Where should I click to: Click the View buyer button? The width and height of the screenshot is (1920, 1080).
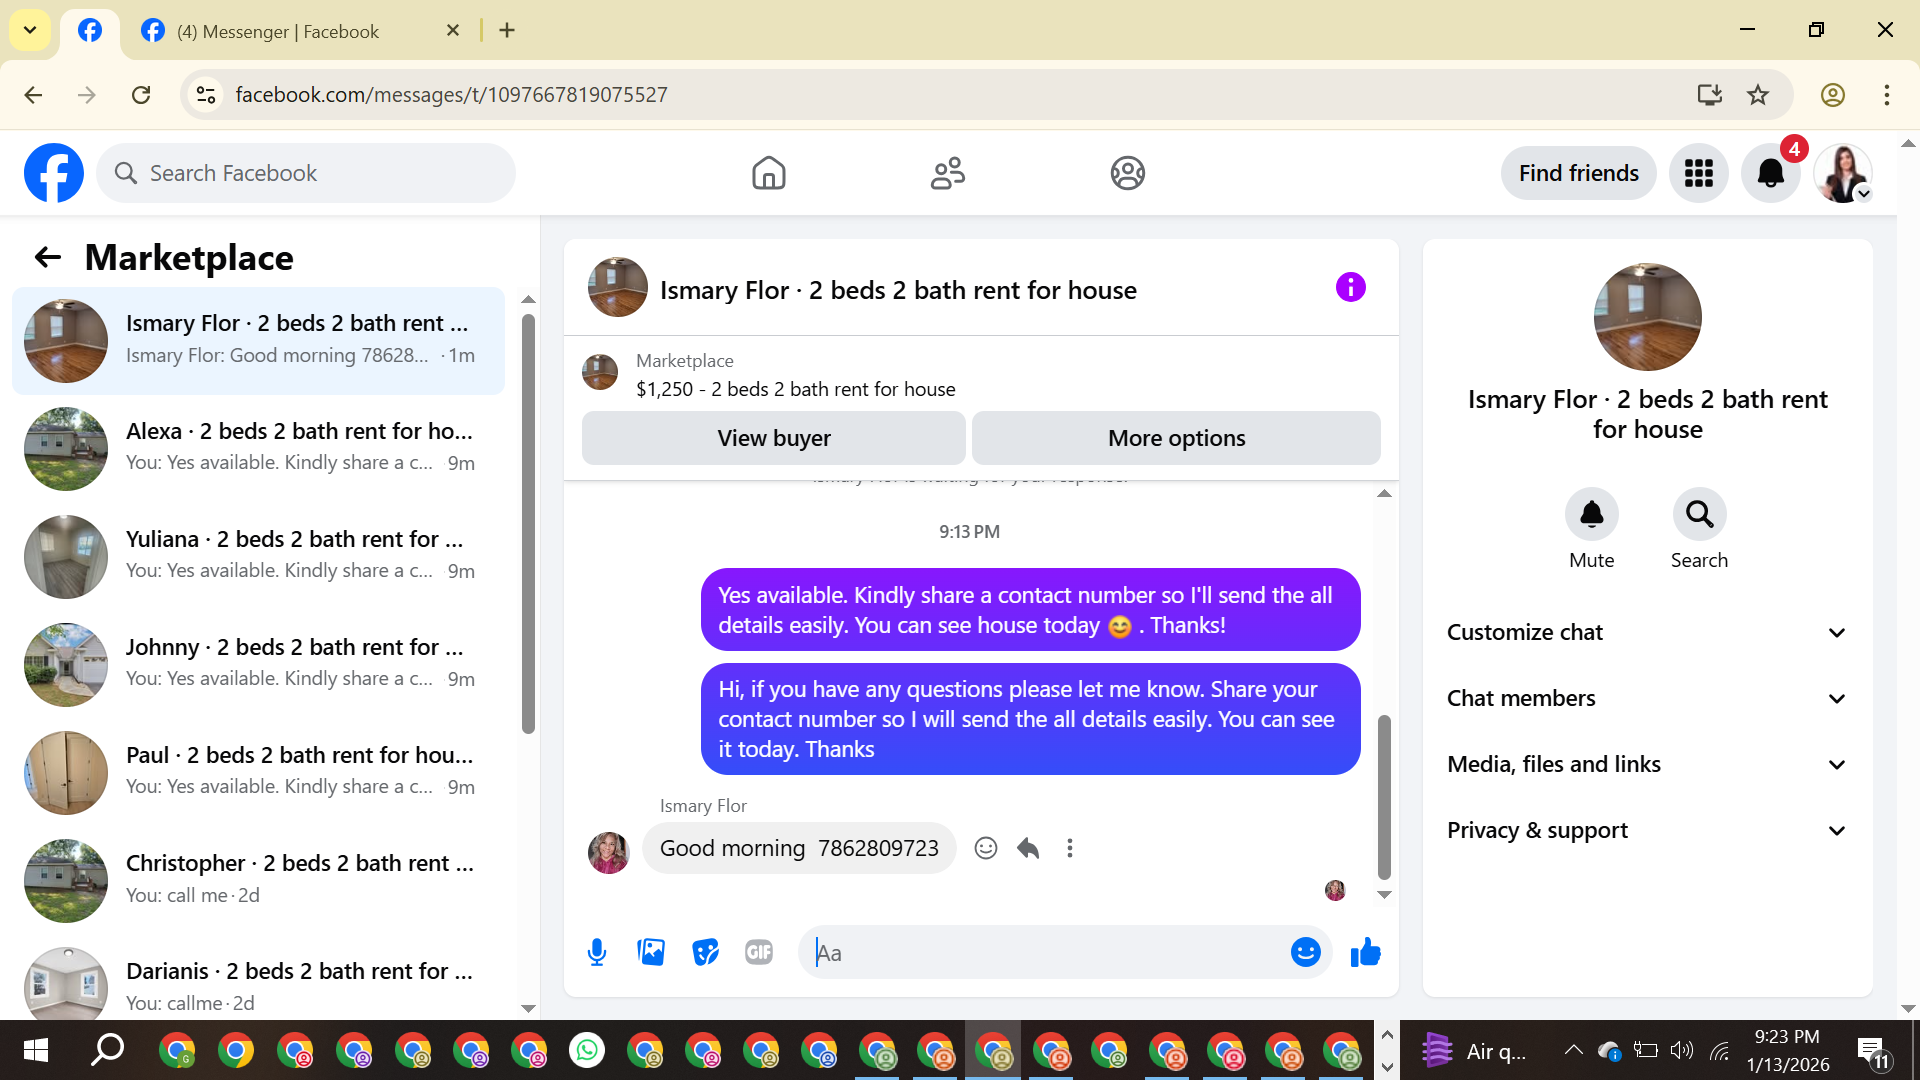coord(773,438)
